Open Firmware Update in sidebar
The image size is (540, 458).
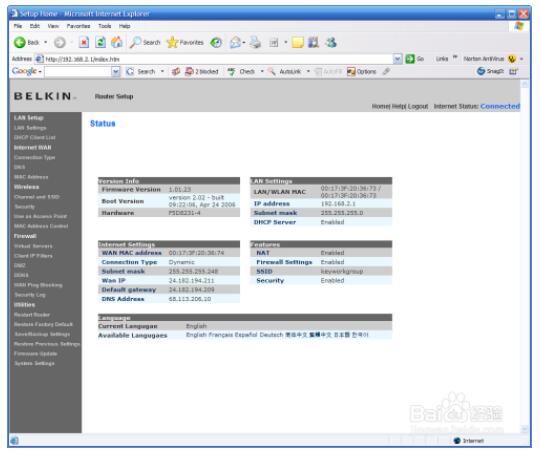[x=35, y=354]
